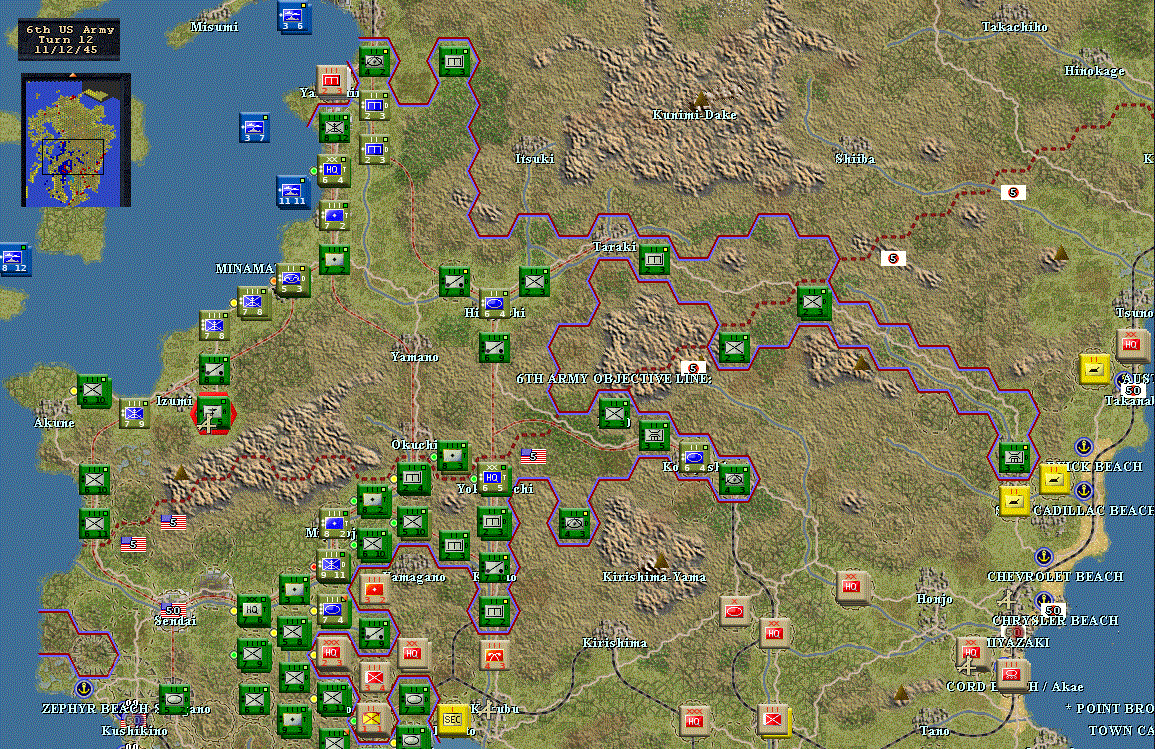Click the Japanese flag marker southwest of Hinokage
1155x749 pixels.
[x=1014, y=192]
